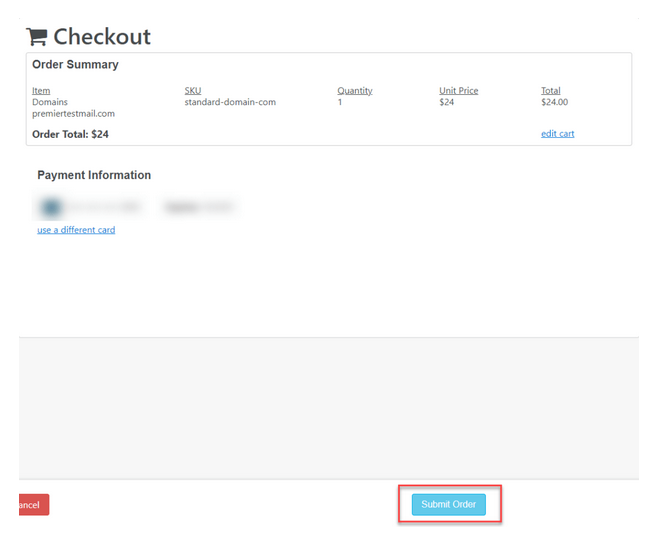Click the $24.00 total value

[x=554, y=102]
